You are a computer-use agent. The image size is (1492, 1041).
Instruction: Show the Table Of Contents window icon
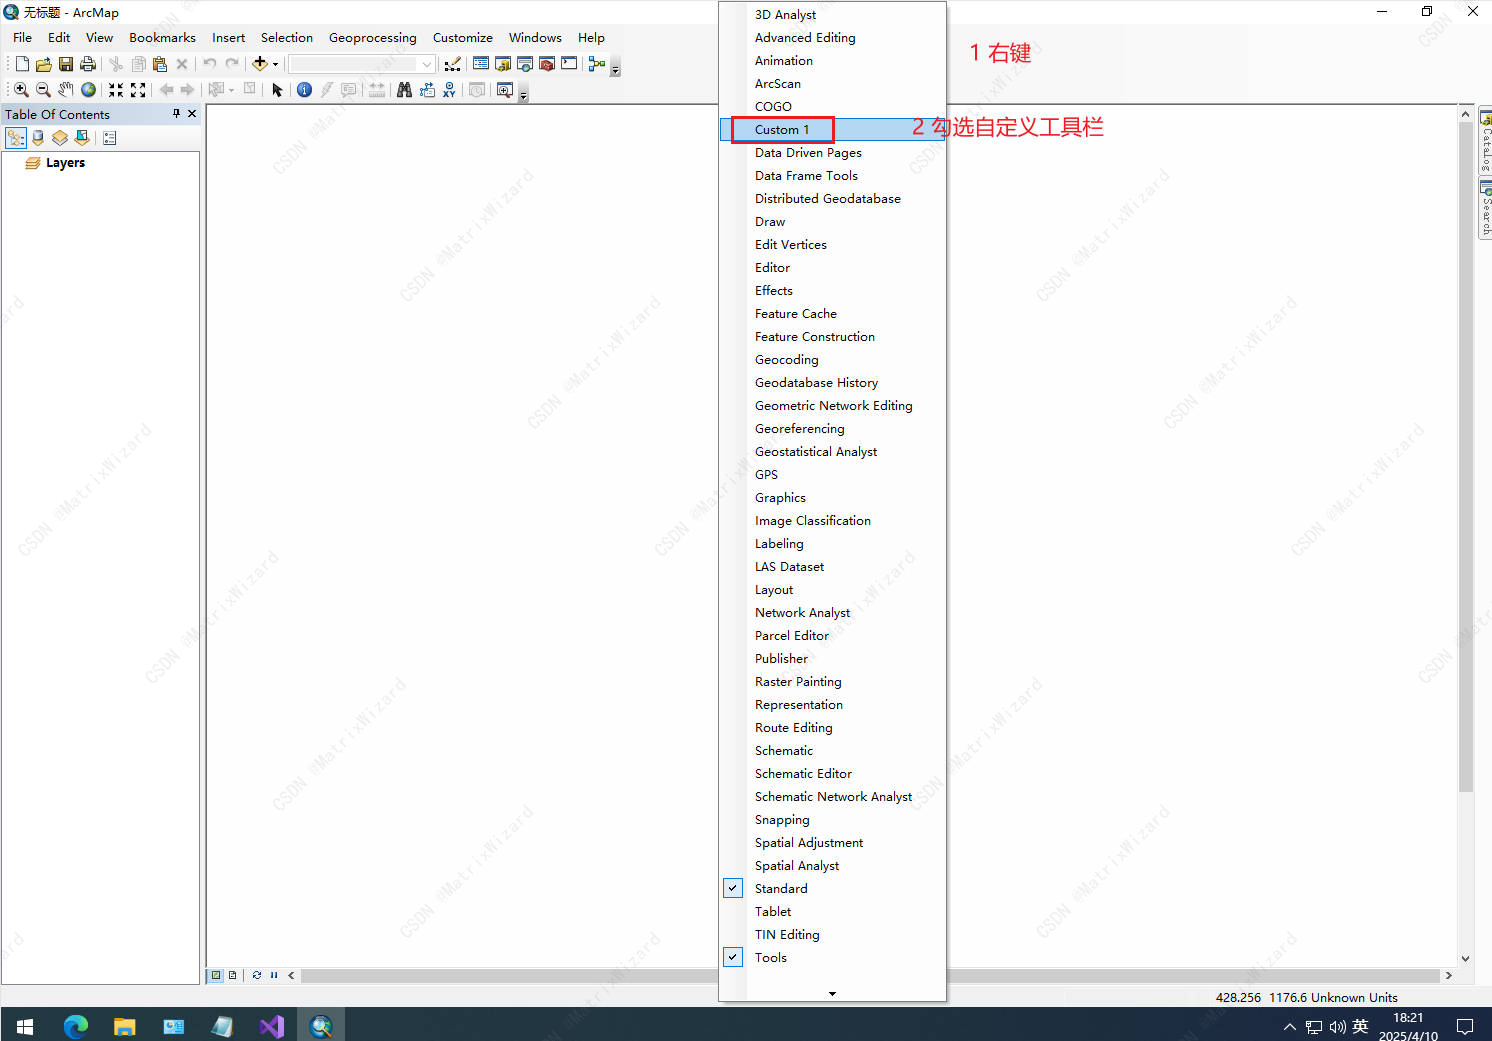[481, 64]
